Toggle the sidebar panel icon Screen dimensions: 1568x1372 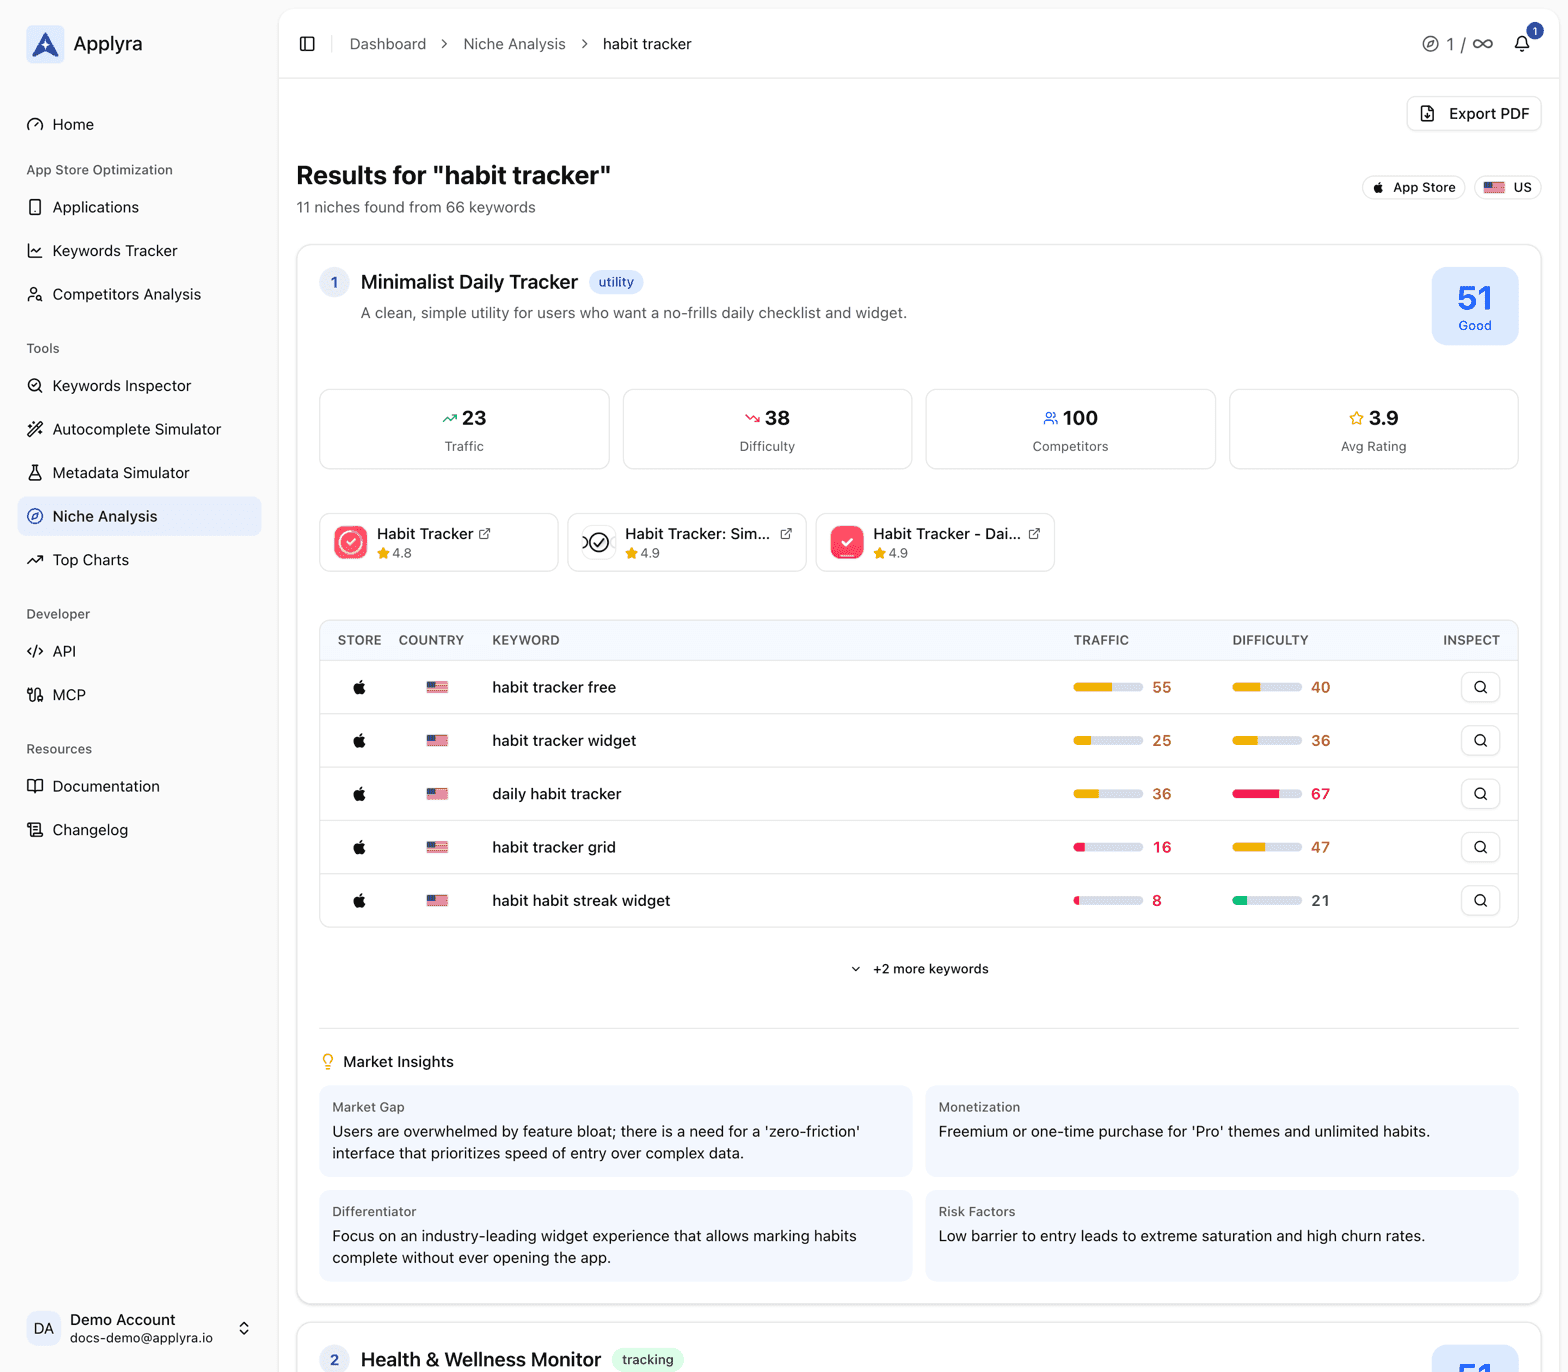307,44
